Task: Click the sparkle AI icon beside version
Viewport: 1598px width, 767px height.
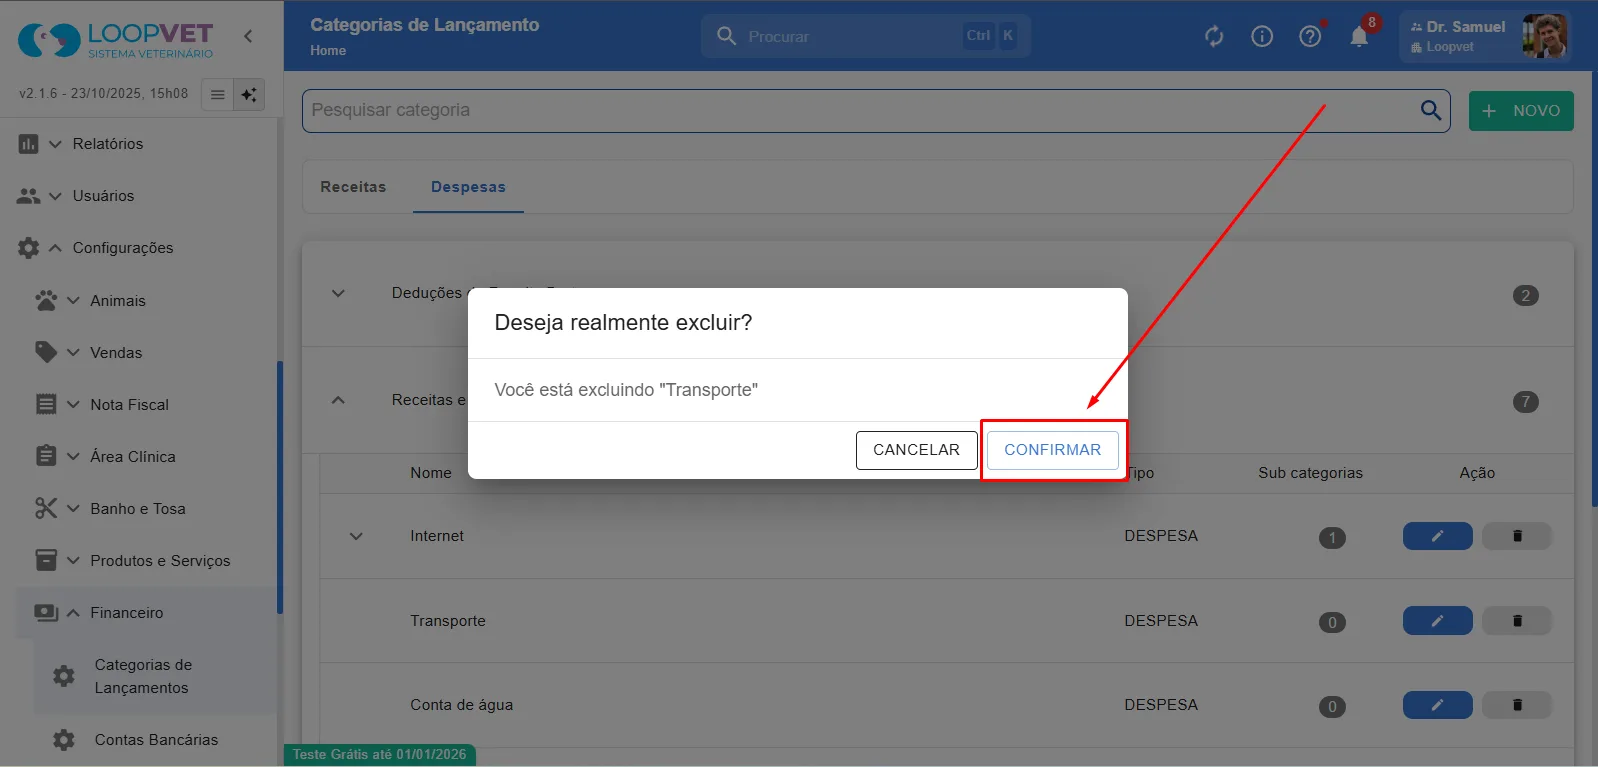Action: [x=249, y=94]
